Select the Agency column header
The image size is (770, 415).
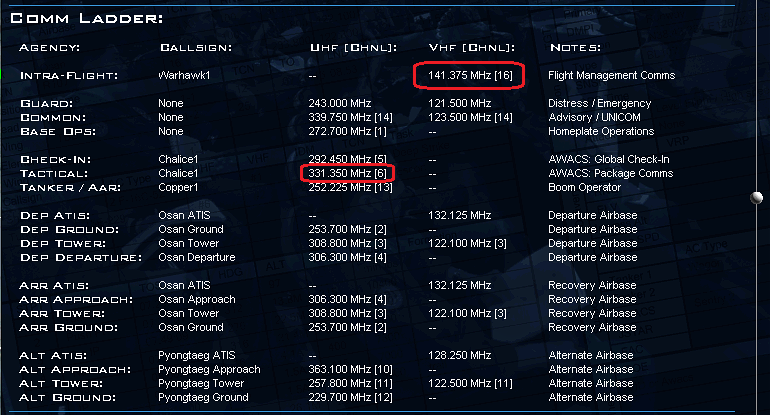point(50,47)
